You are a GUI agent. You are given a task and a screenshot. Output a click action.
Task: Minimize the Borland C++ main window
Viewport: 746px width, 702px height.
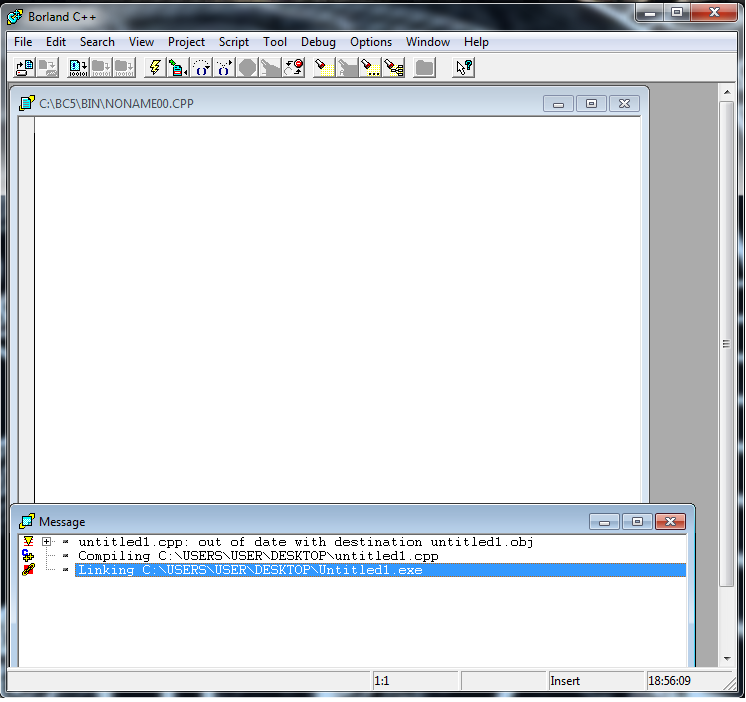click(650, 13)
